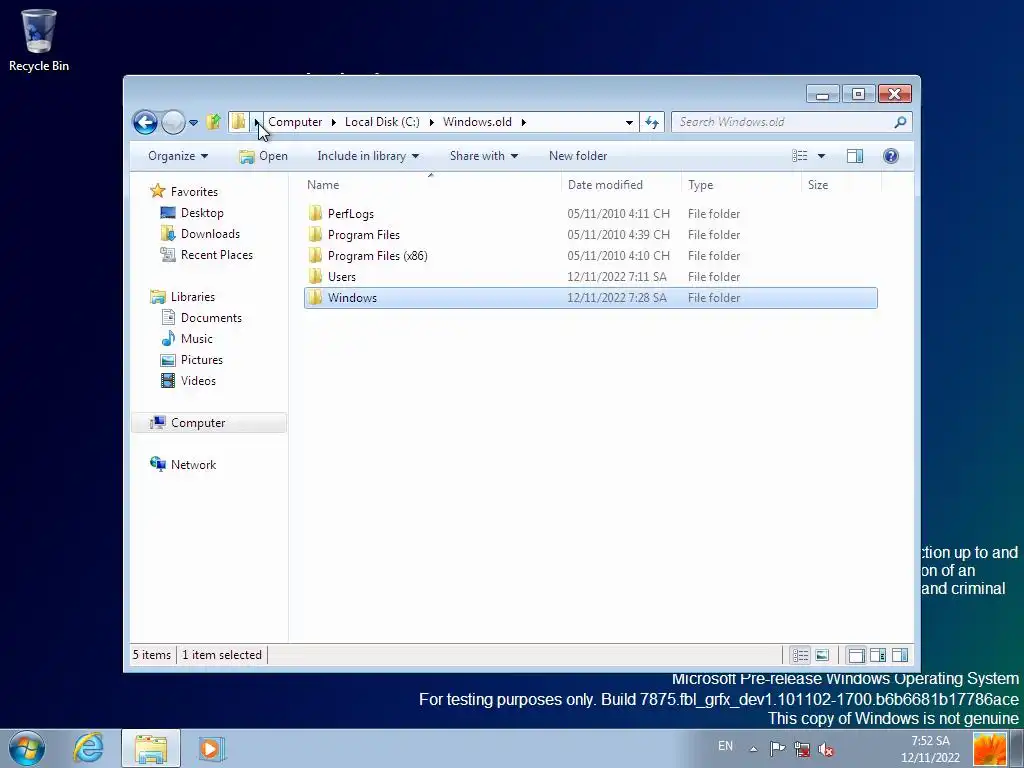Viewport: 1024px width, 768px height.
Task: Click the Windows.old breadcrumb segment
Action: point(477,122)
